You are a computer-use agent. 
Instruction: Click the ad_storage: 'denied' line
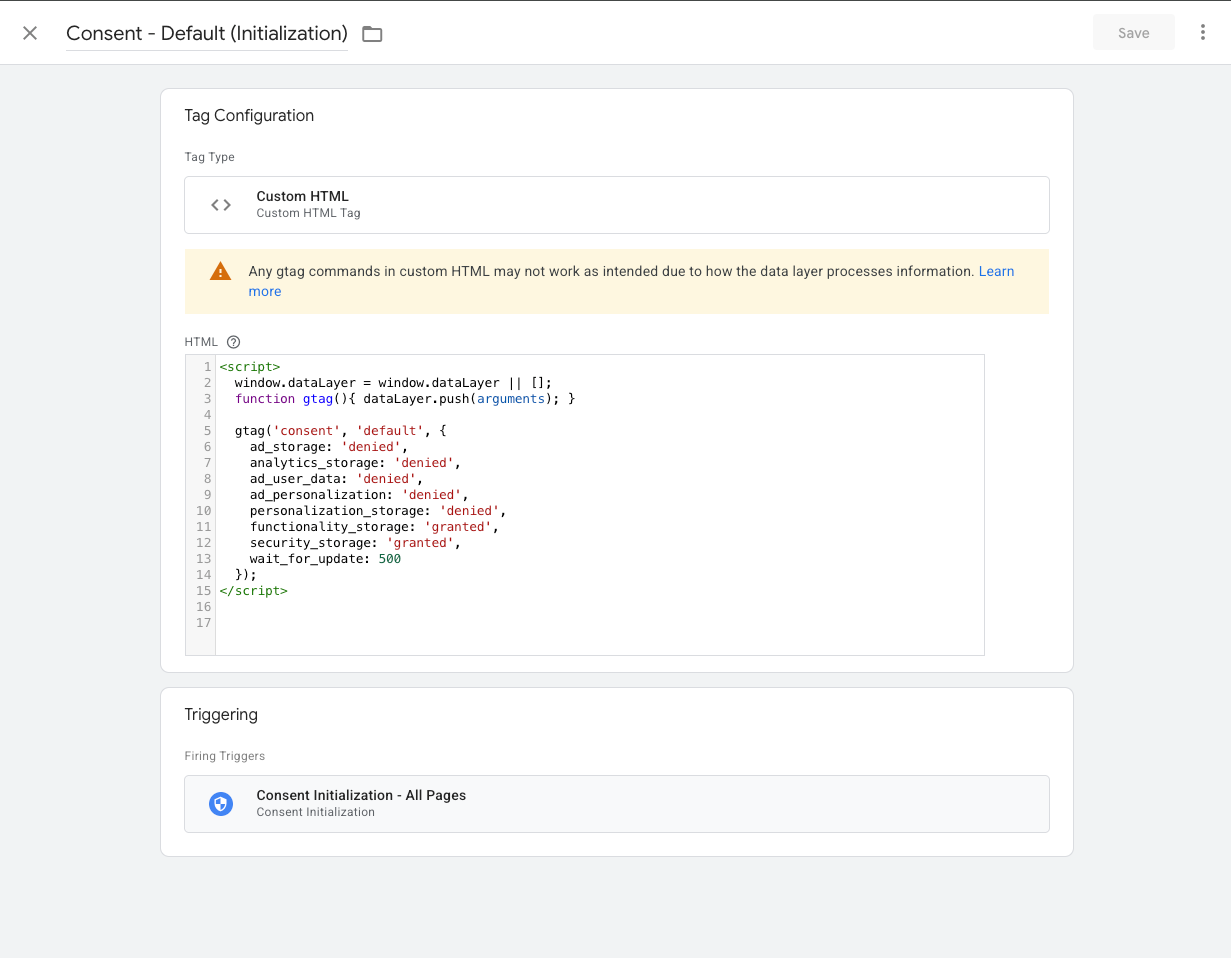[329, 447]
